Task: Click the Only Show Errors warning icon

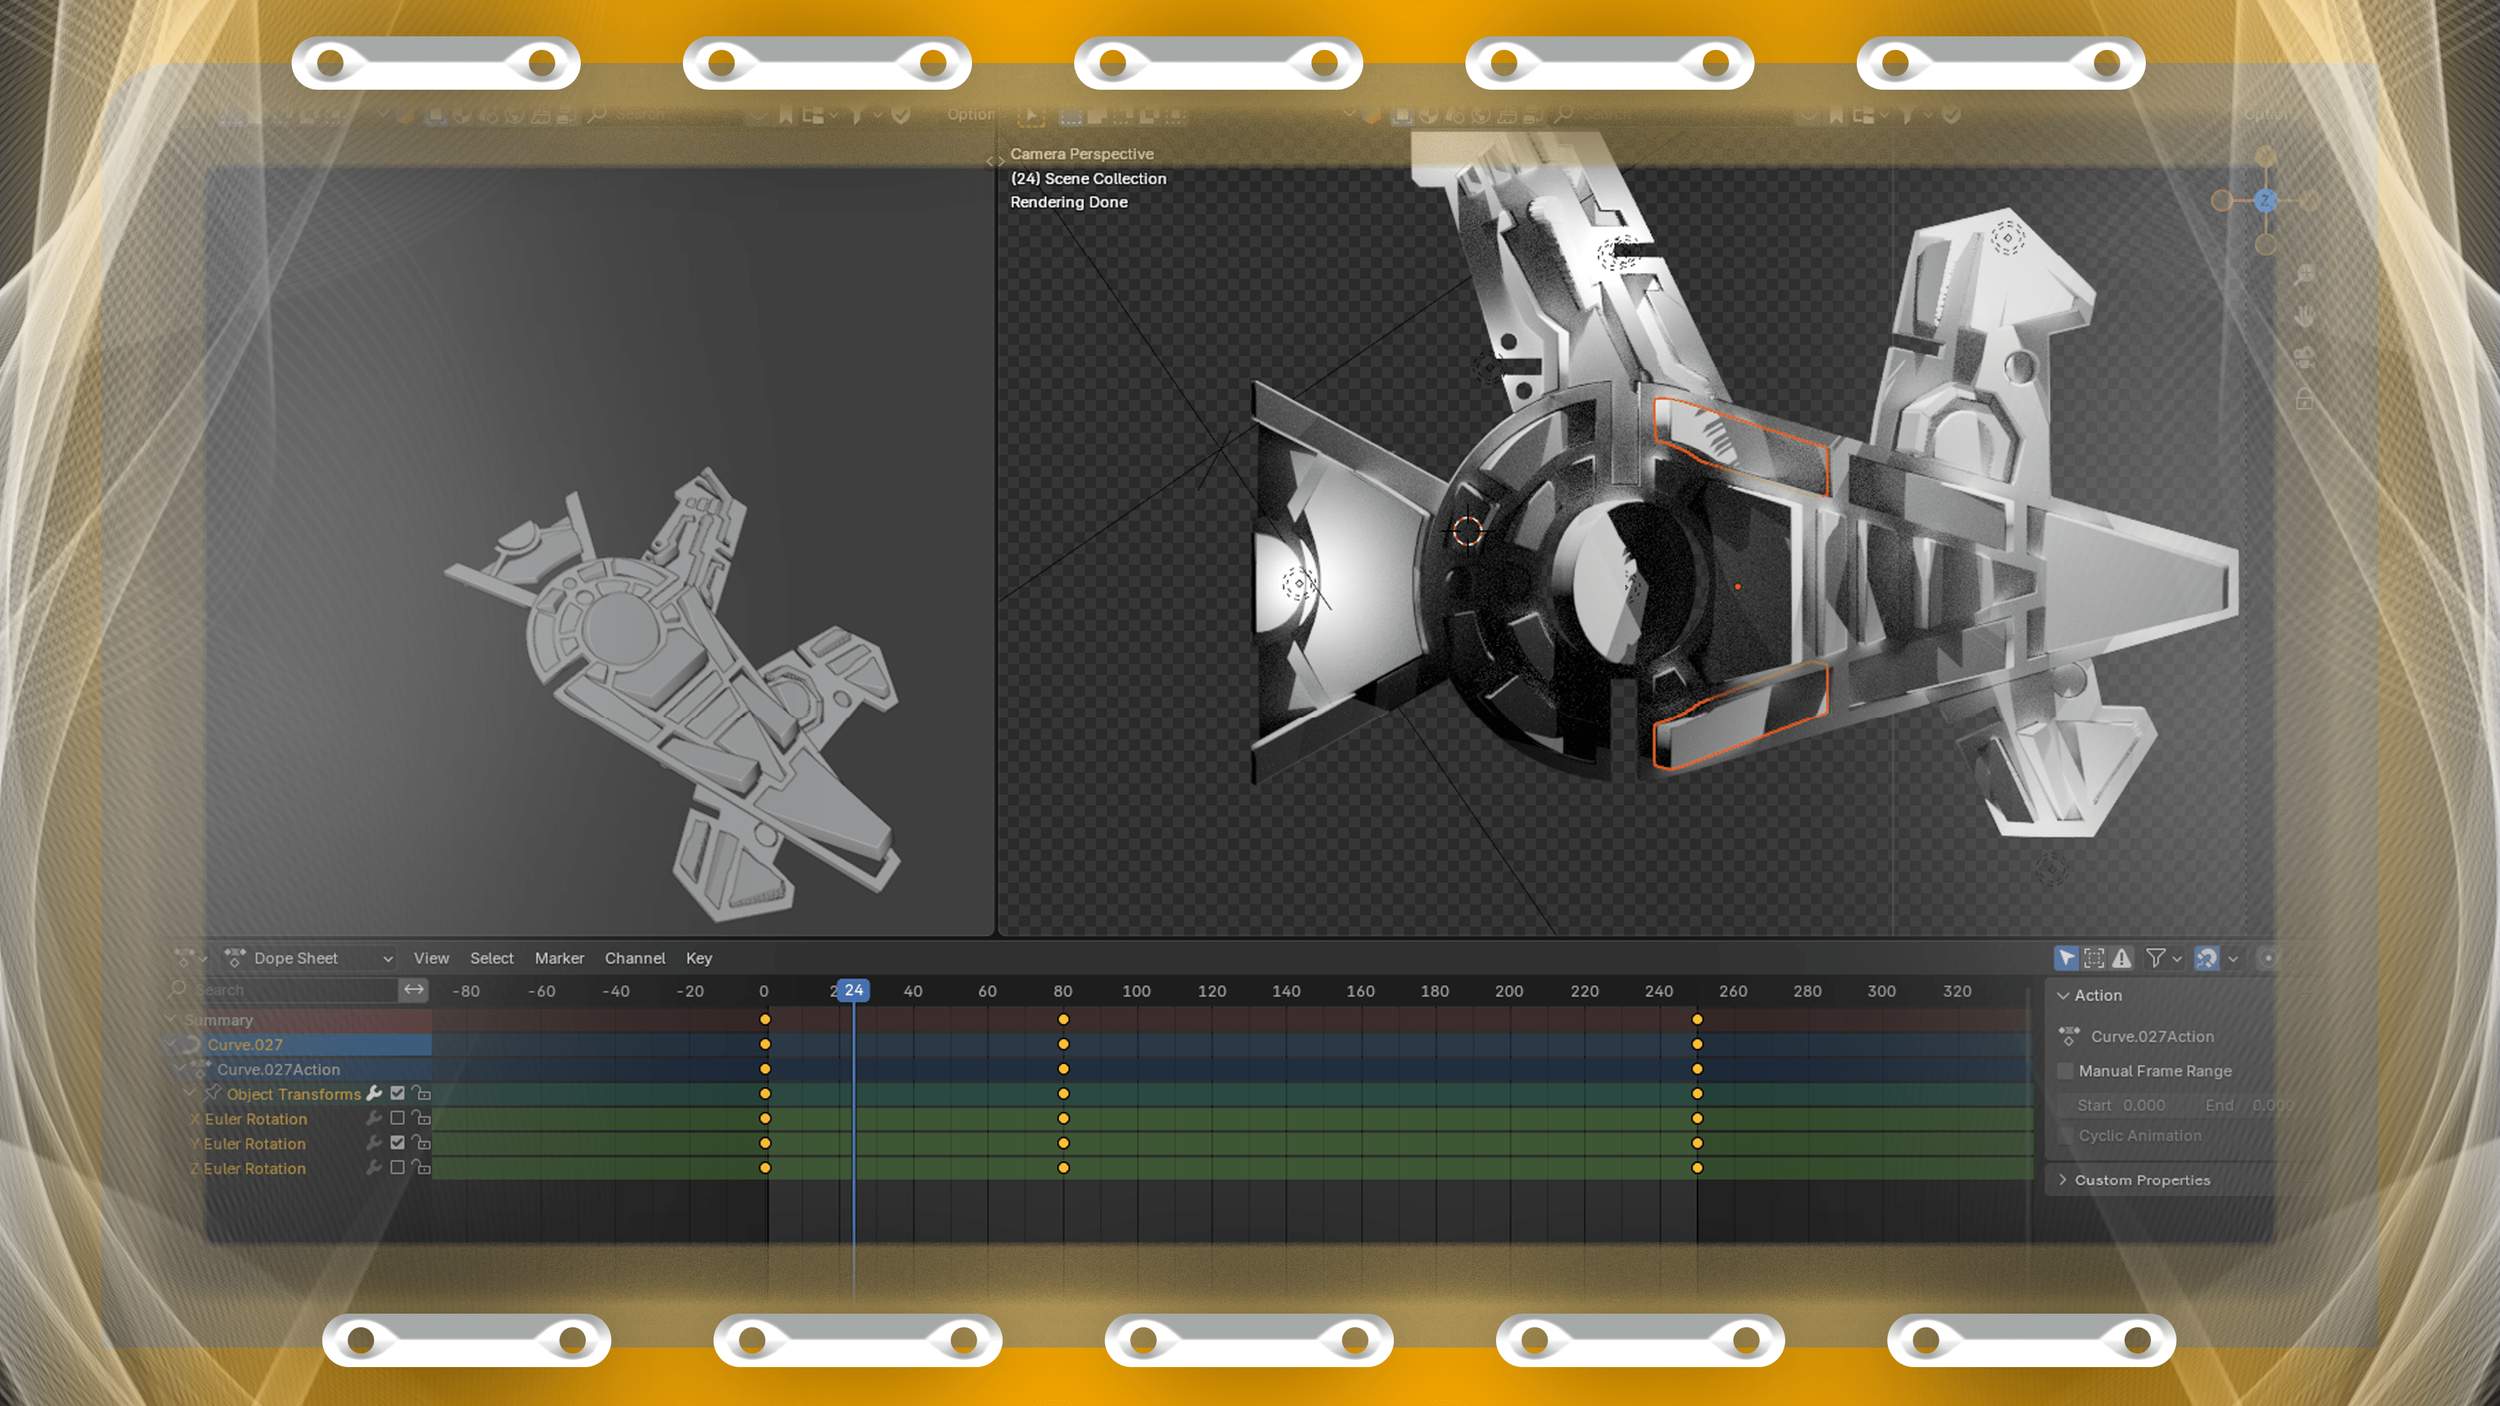Action: [x=2121, y=958]
